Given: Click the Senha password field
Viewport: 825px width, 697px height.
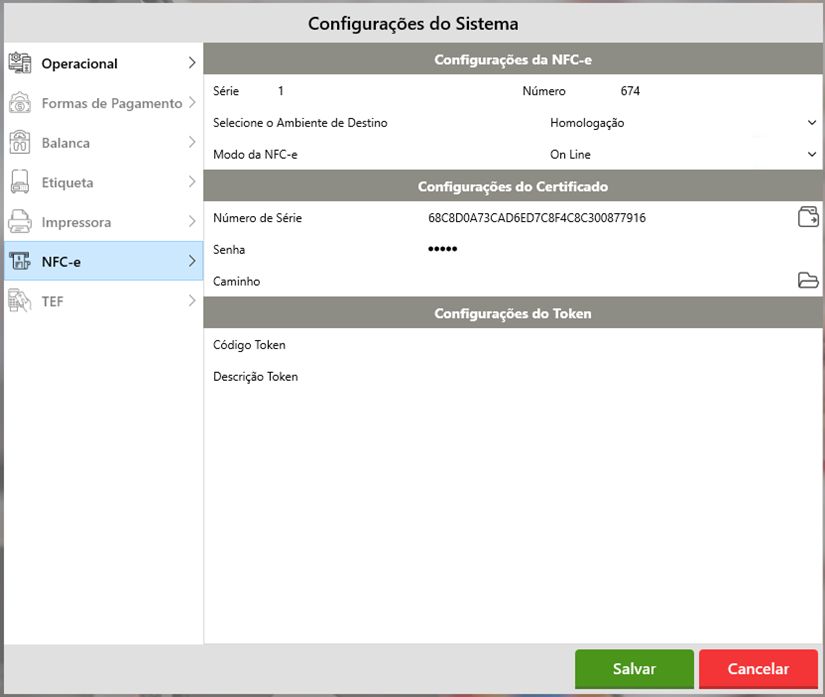Looking at the screenshot, I should pos(600,249).
